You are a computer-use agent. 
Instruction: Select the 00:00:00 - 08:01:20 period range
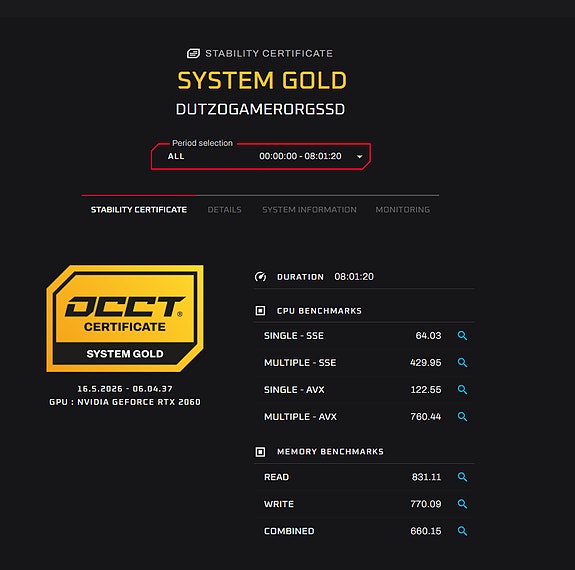(x=300, y=156)
